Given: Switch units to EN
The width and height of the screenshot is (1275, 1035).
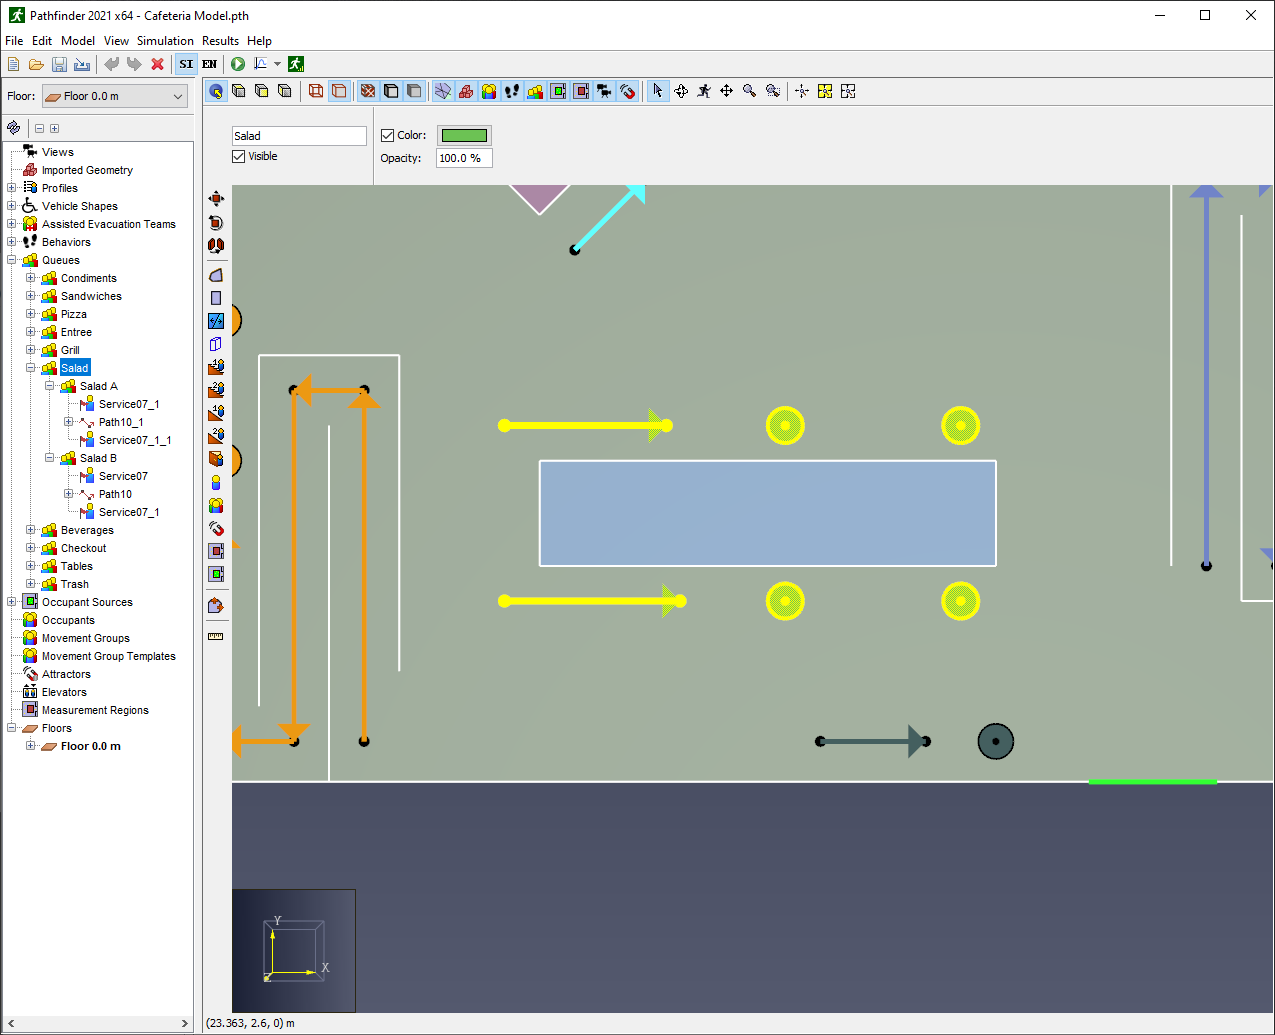Looking at the screenshot, I should [x=210, y=64].
